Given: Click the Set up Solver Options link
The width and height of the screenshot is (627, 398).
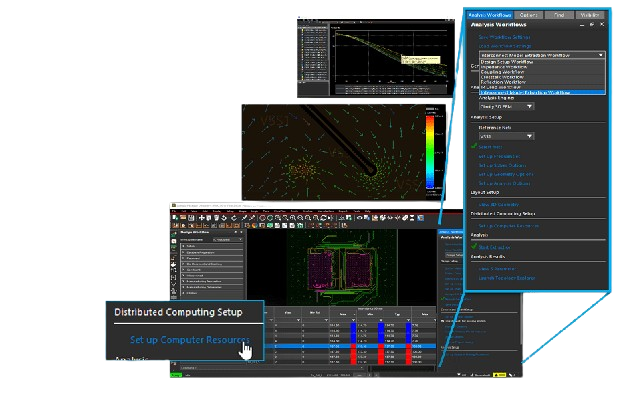Looking at the screenshot, I should click(x=502, y=165).
